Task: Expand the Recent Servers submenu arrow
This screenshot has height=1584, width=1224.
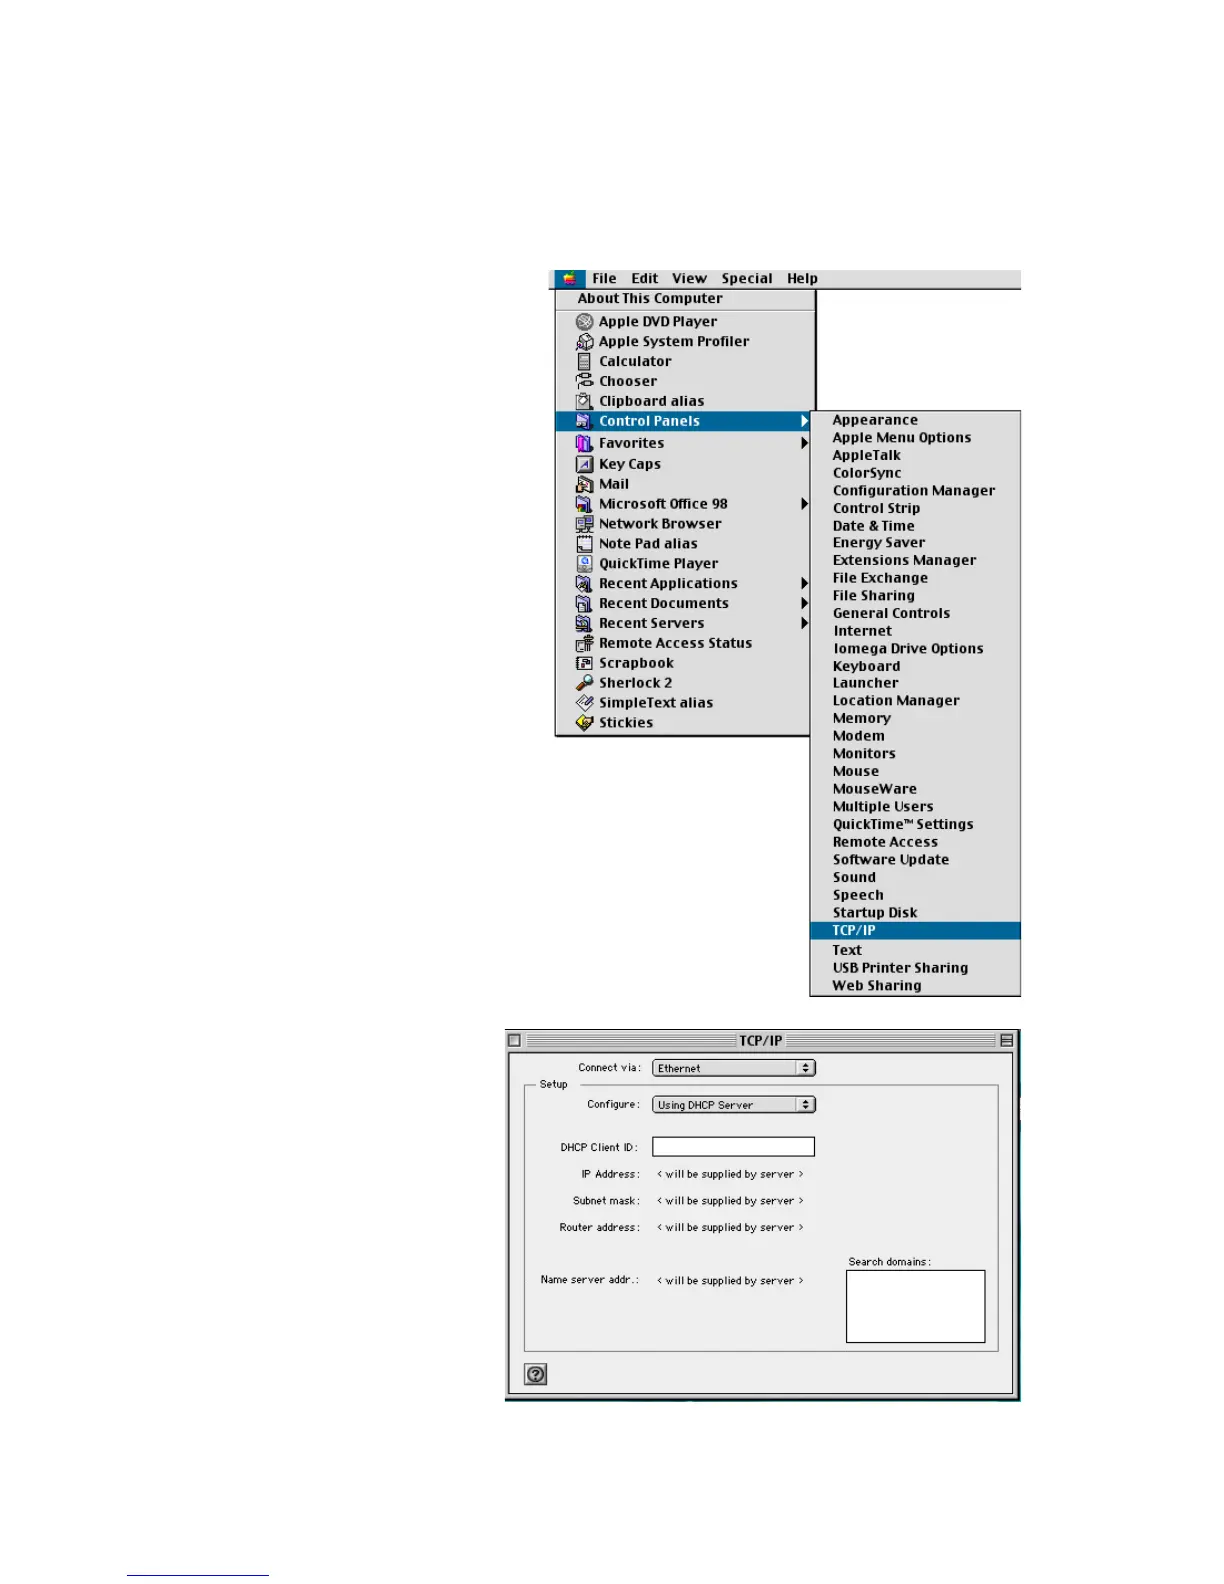Action: pyautogui.click(x=804, y=624)
